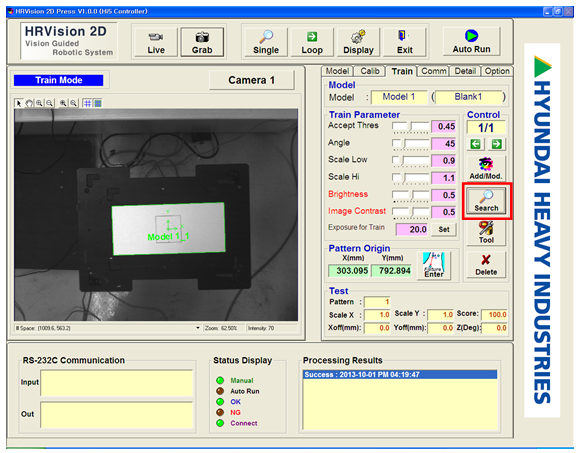
Task: Start the Live camera feed
Action: 156,43
